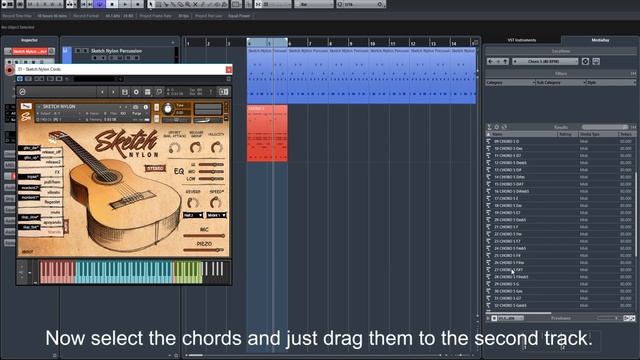Open the Category filter dropdown
The width and height of the screenshot is (640, 360).
510,82
